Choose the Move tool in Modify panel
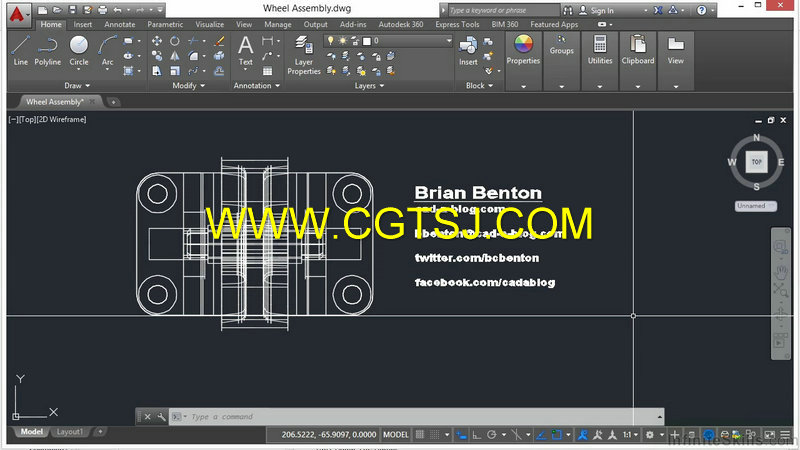The width and height of the screenshot is (800, 450). click(x=157, y=41)
